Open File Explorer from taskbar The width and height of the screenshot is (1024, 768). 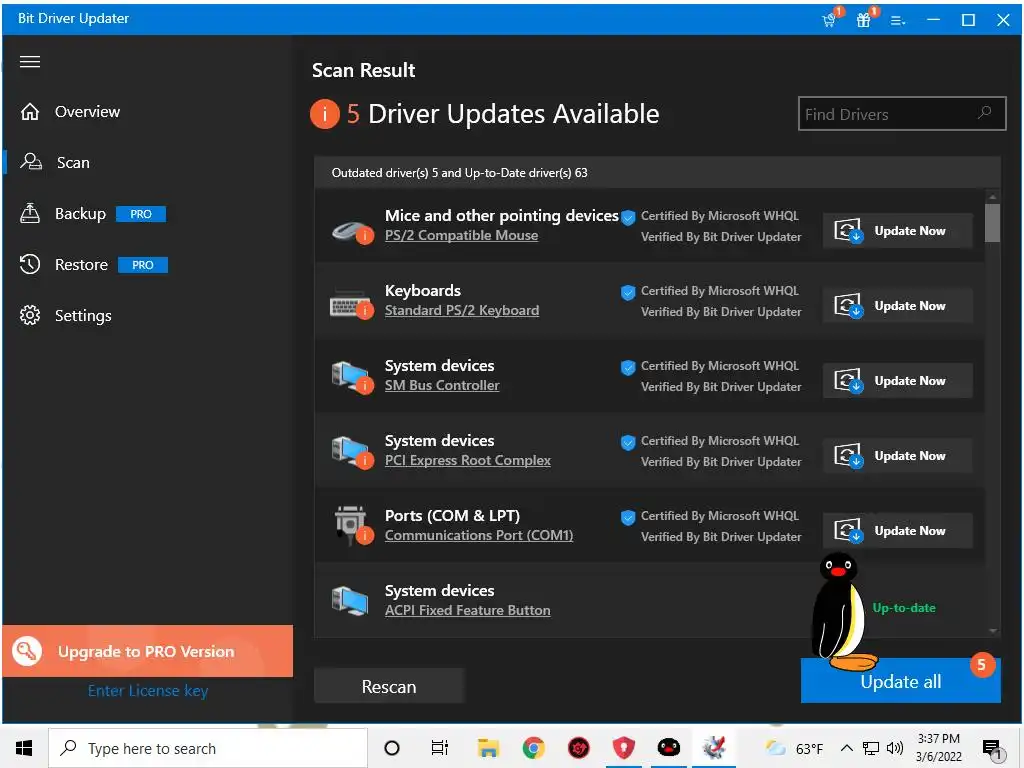488,748
